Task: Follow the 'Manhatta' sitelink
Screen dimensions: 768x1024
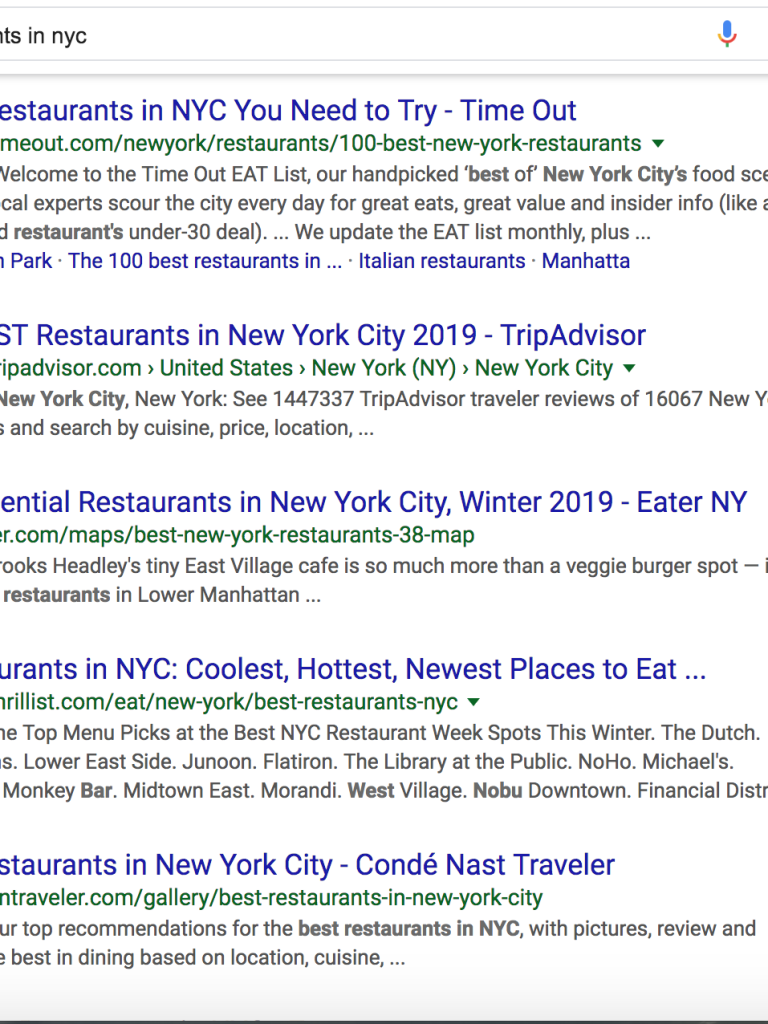Action: pyautogui.click(x=586, y=261)
